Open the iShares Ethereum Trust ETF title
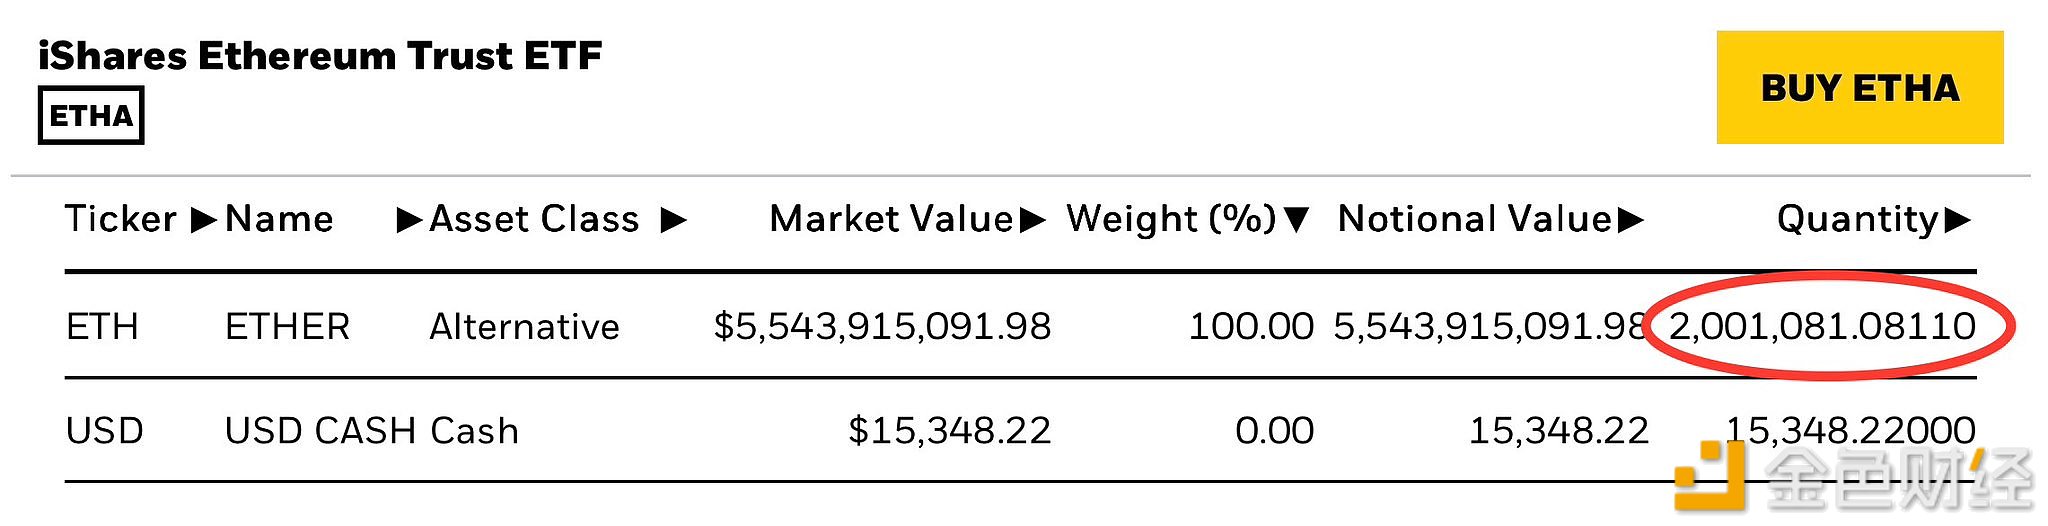Image resolution: width=2048 pixels, height=526 pixels. pos(320,56)
